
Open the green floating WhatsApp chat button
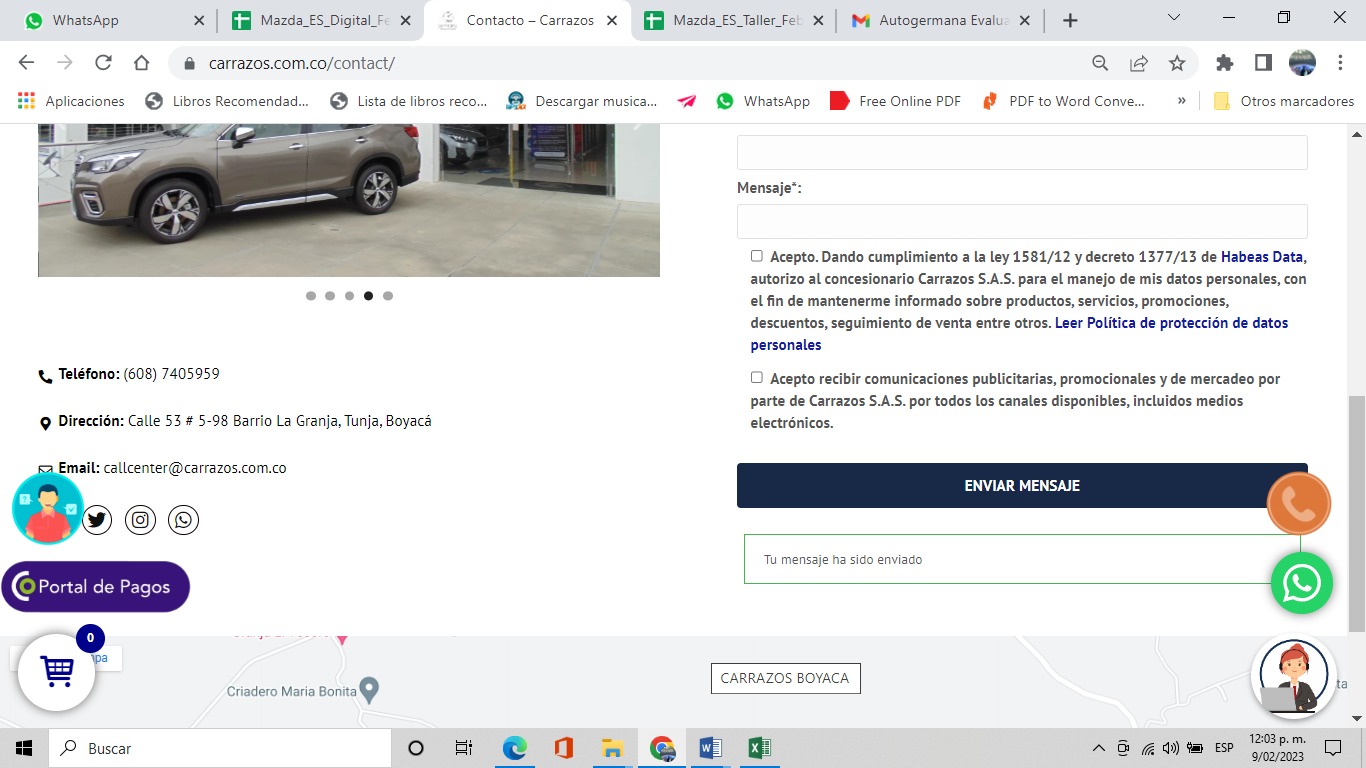tap(1301, 583)
